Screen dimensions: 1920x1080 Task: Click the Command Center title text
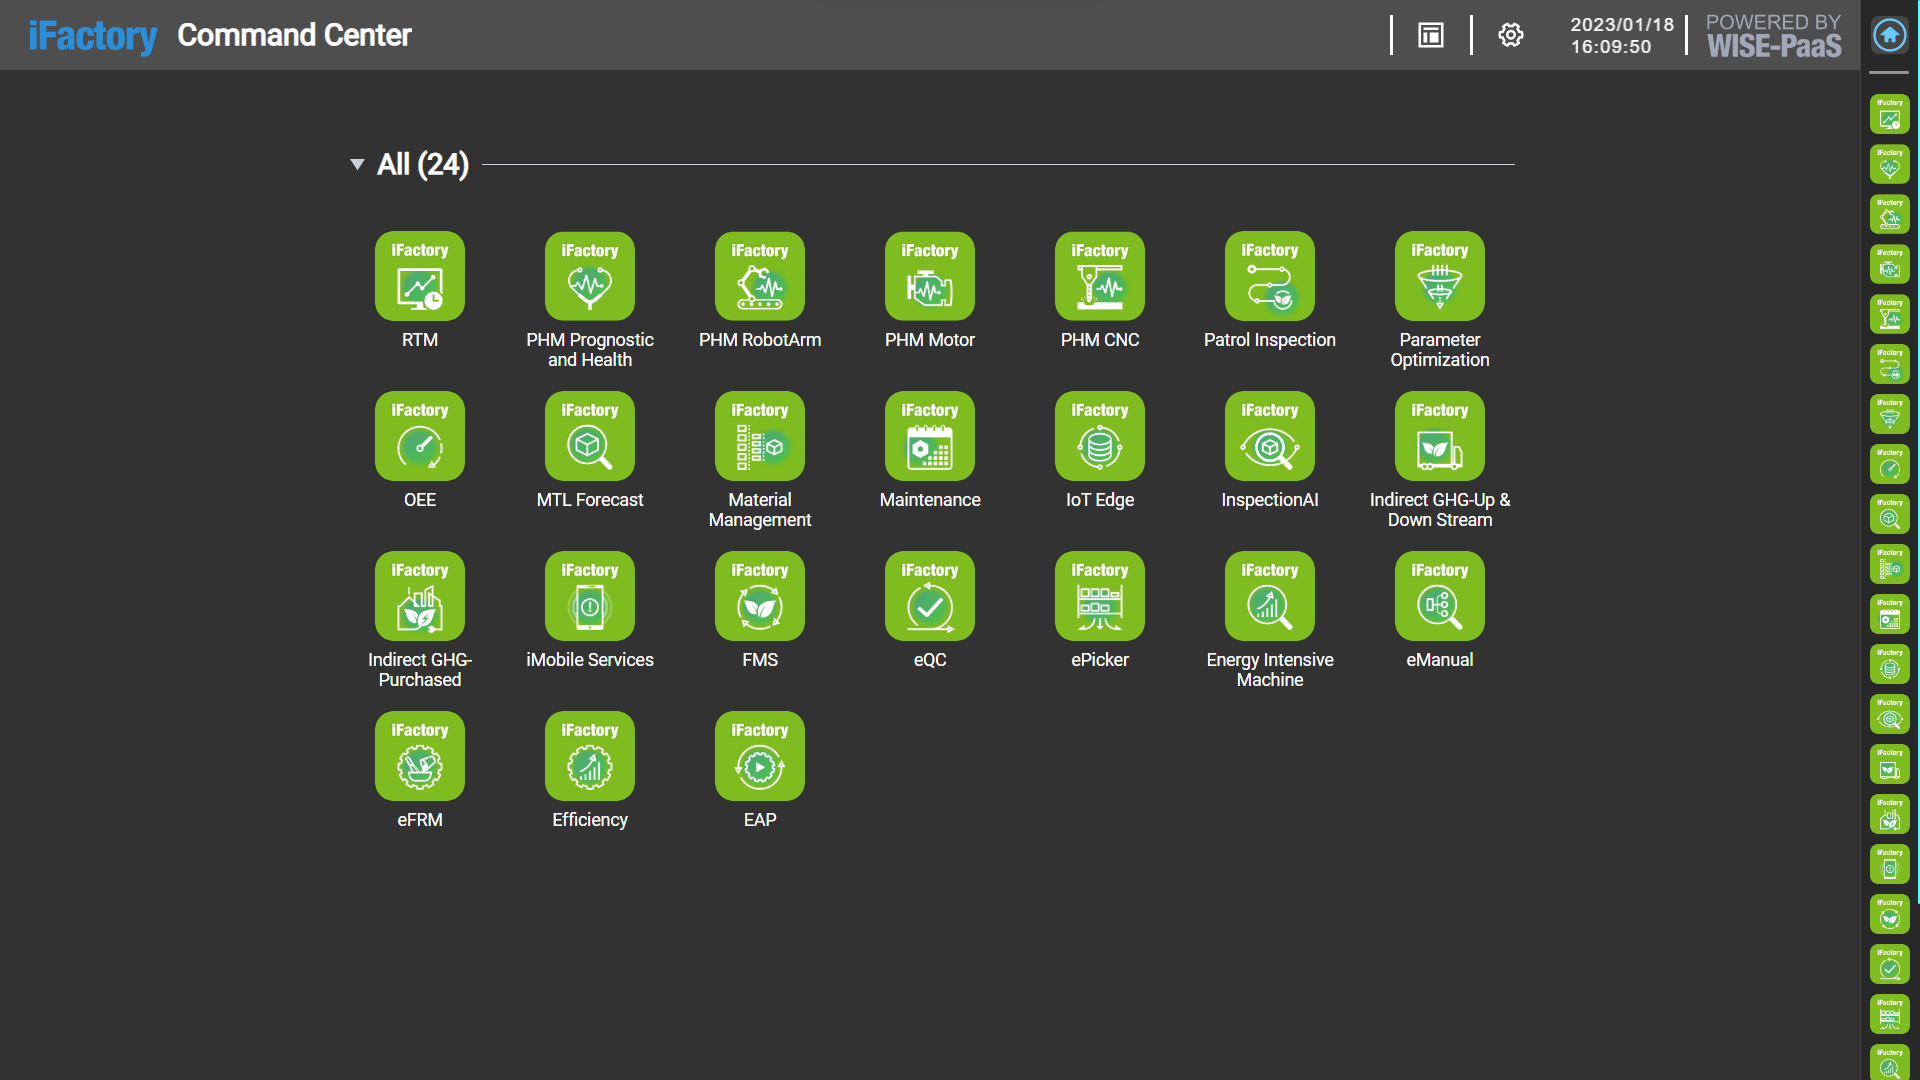tap(294, 35)
